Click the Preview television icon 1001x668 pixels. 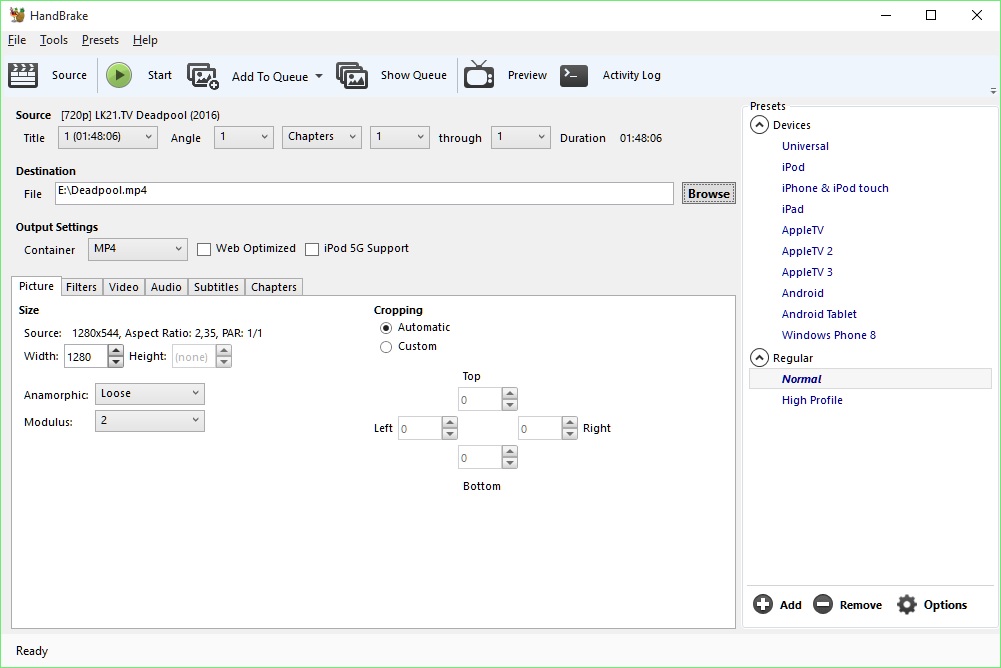(x=479, y=75)
